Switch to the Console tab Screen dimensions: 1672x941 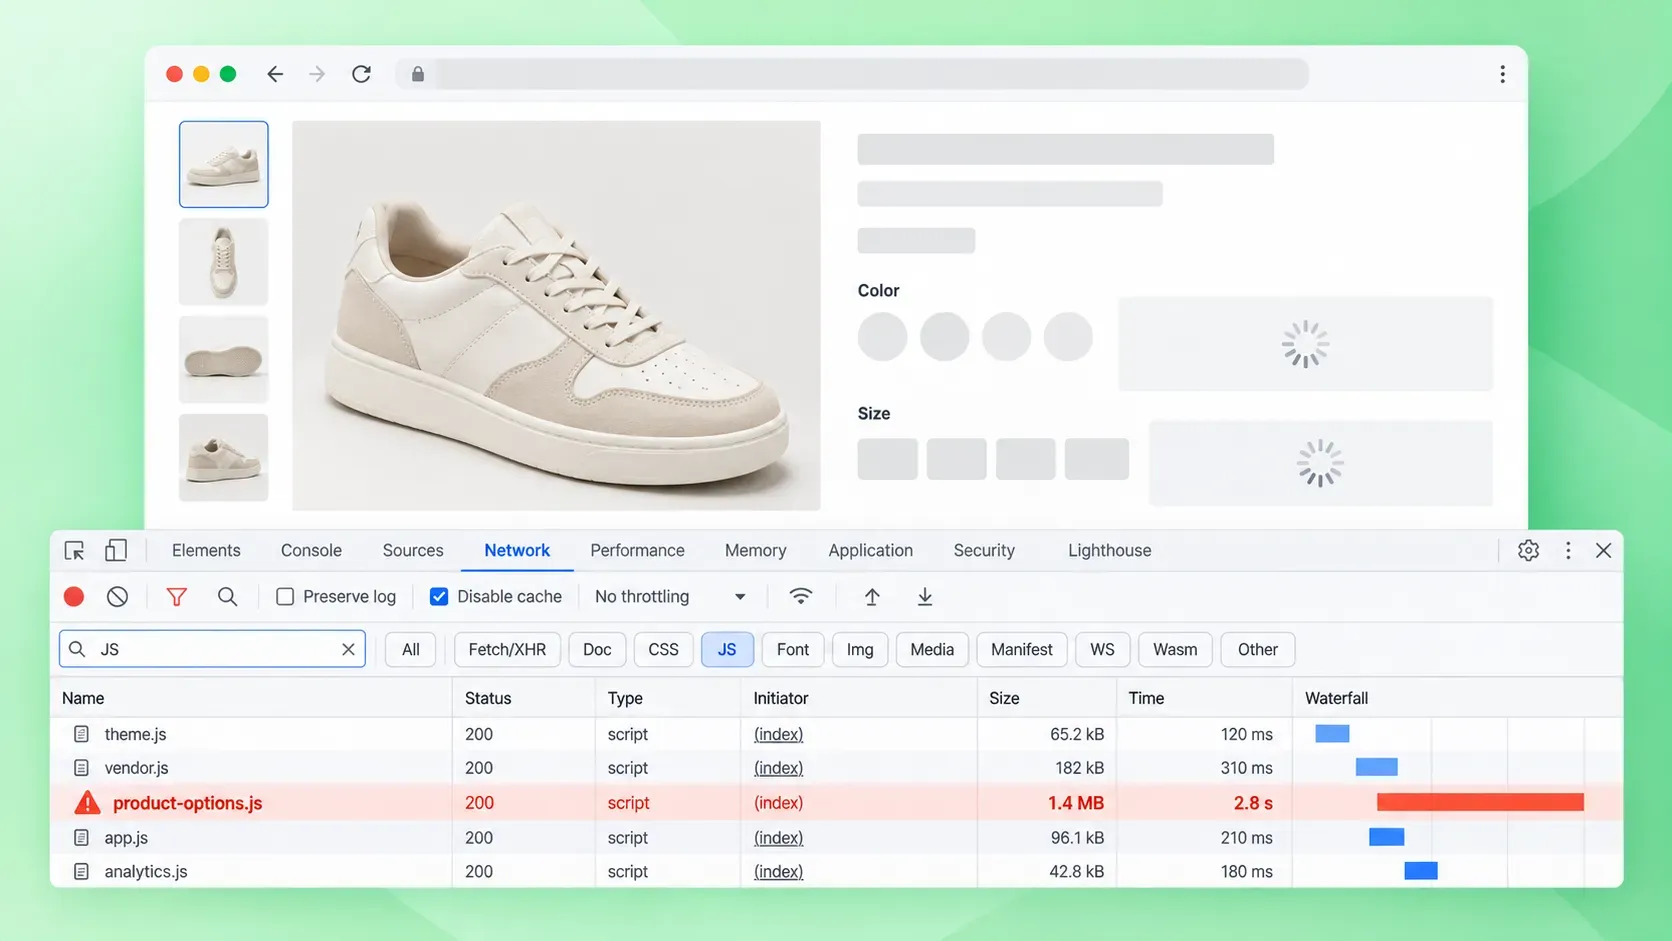[311, 551]
